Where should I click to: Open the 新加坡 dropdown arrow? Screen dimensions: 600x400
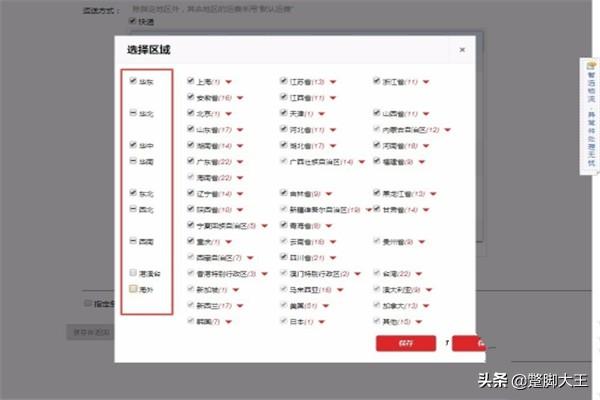click(236, 290)
